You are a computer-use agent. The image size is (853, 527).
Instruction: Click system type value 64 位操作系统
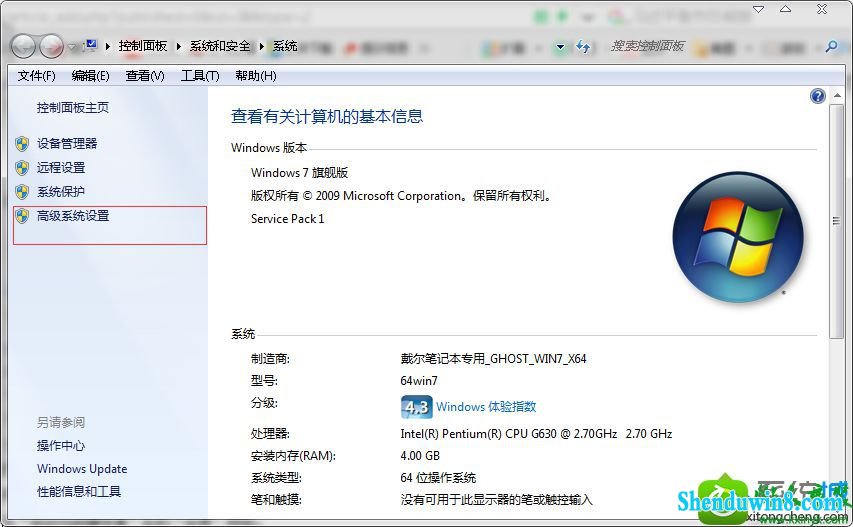[x=438, y=478]
